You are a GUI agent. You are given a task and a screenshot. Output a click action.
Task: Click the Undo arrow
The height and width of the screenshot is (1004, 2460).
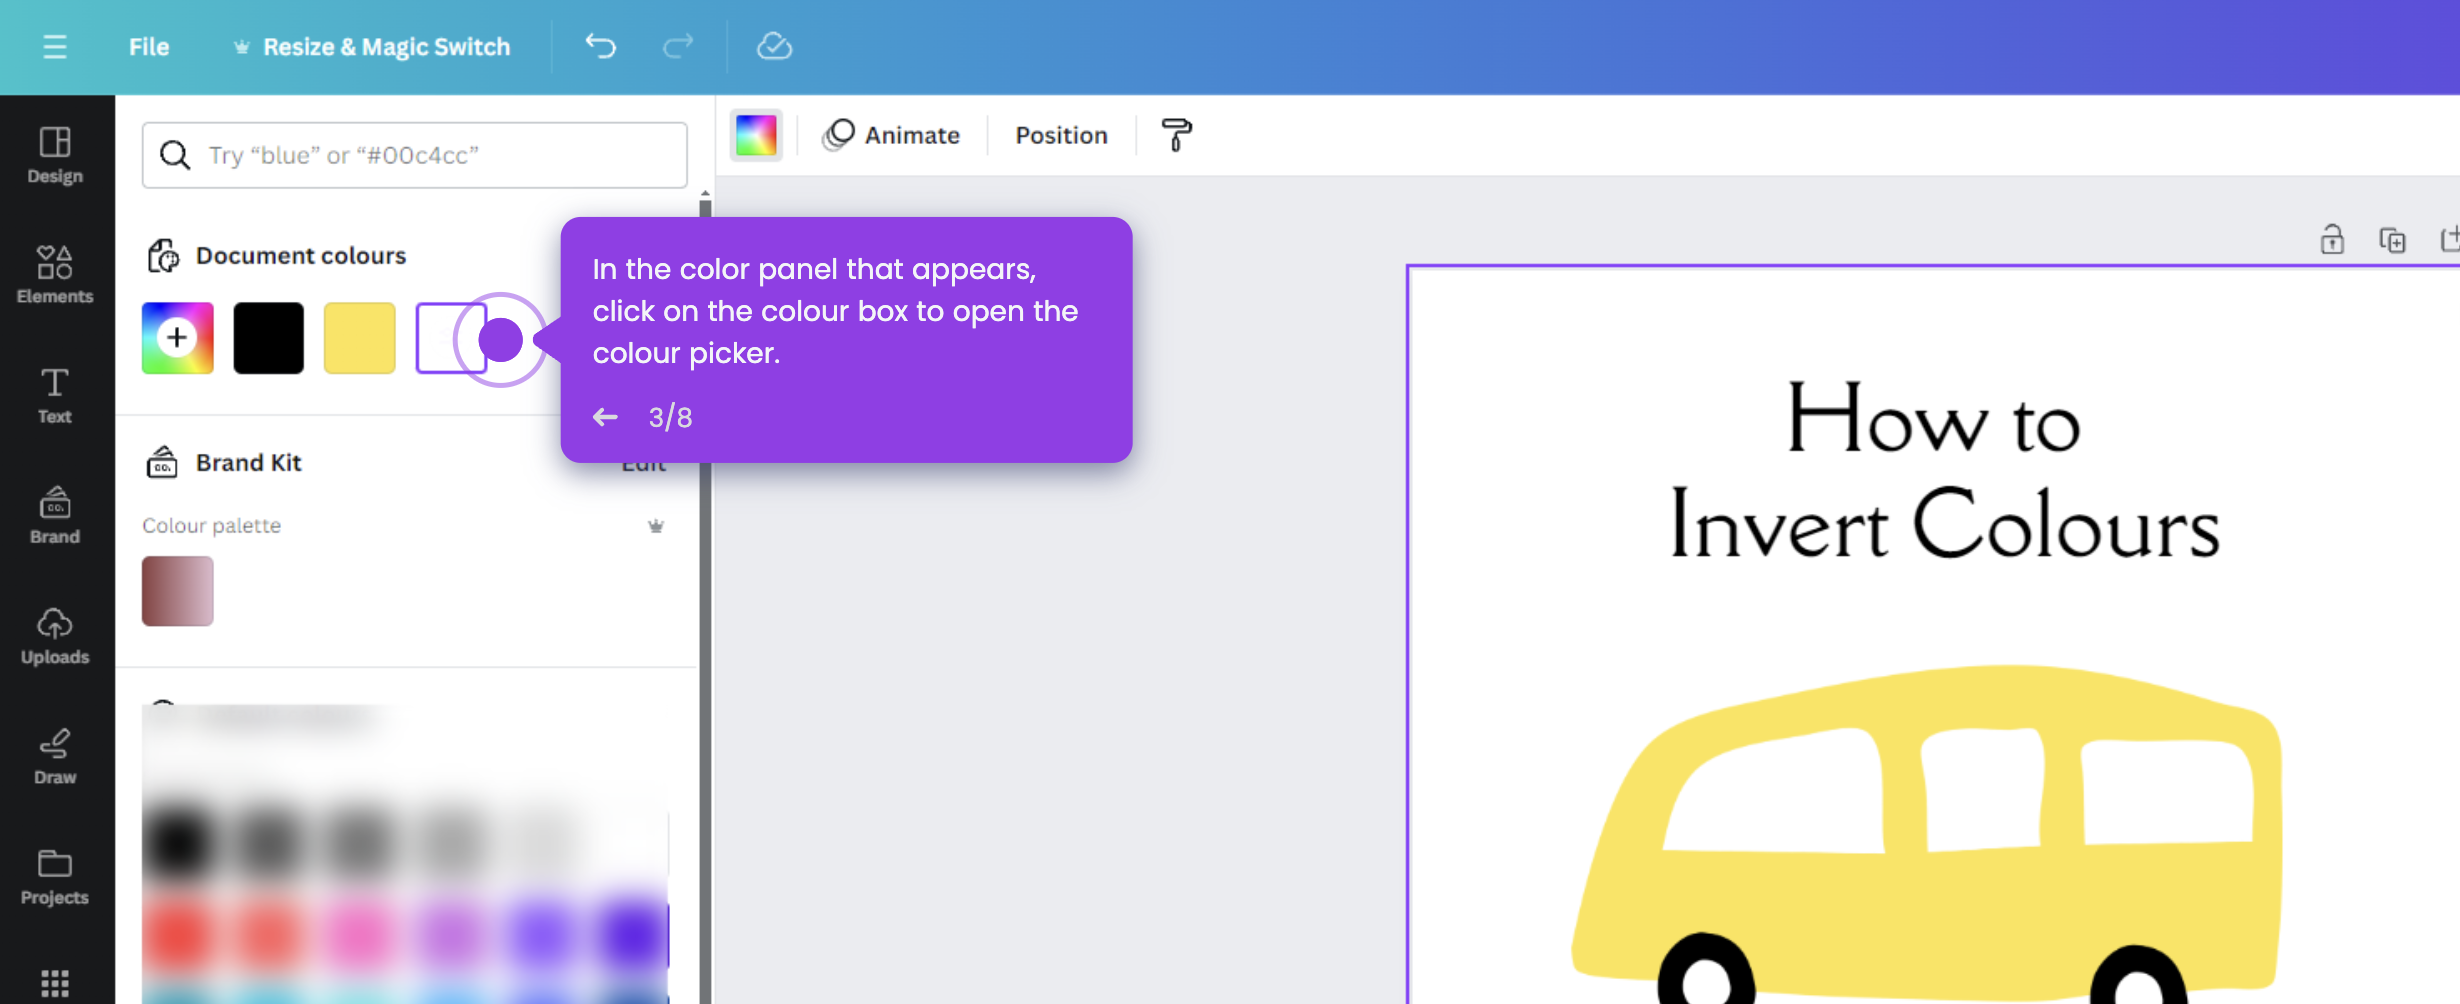(600, 46)
